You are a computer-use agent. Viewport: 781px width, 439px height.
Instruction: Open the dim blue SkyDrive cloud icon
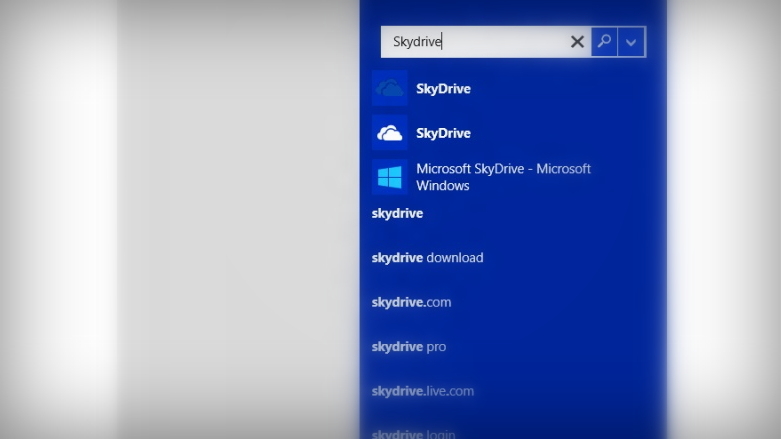click(390, 88)
